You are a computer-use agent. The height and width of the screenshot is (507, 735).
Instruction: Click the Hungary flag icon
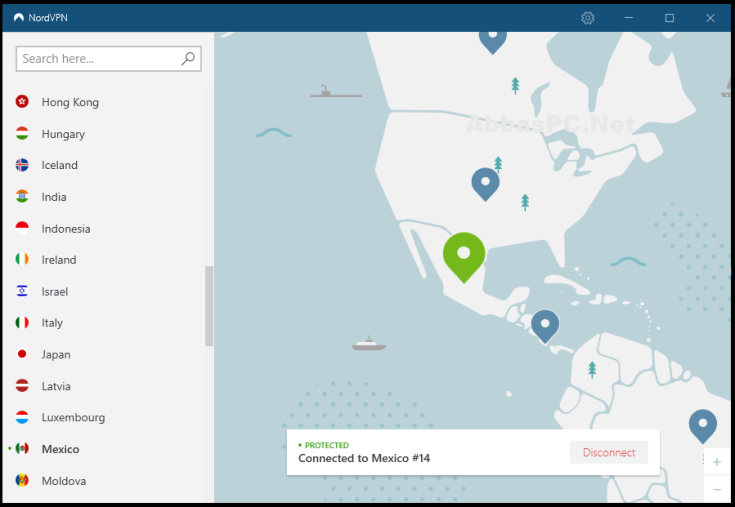(x=22, y=133)
